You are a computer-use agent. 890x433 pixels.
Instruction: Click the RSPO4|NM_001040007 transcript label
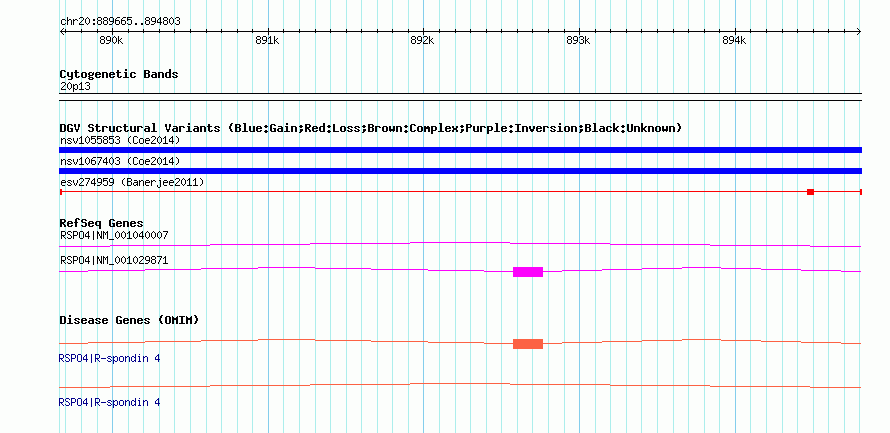point(114,235)
